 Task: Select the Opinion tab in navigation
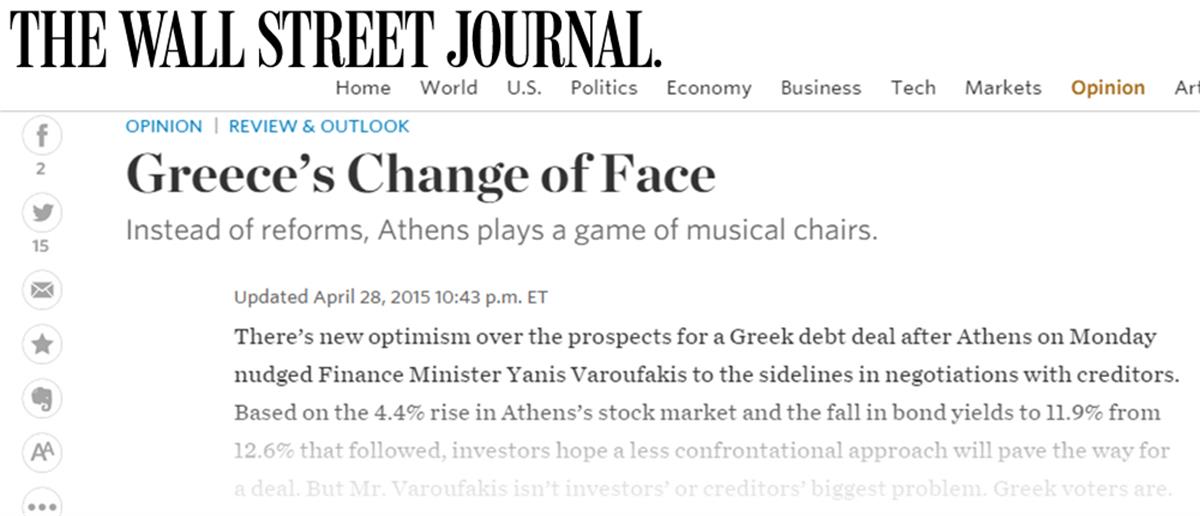(1107, 88)
